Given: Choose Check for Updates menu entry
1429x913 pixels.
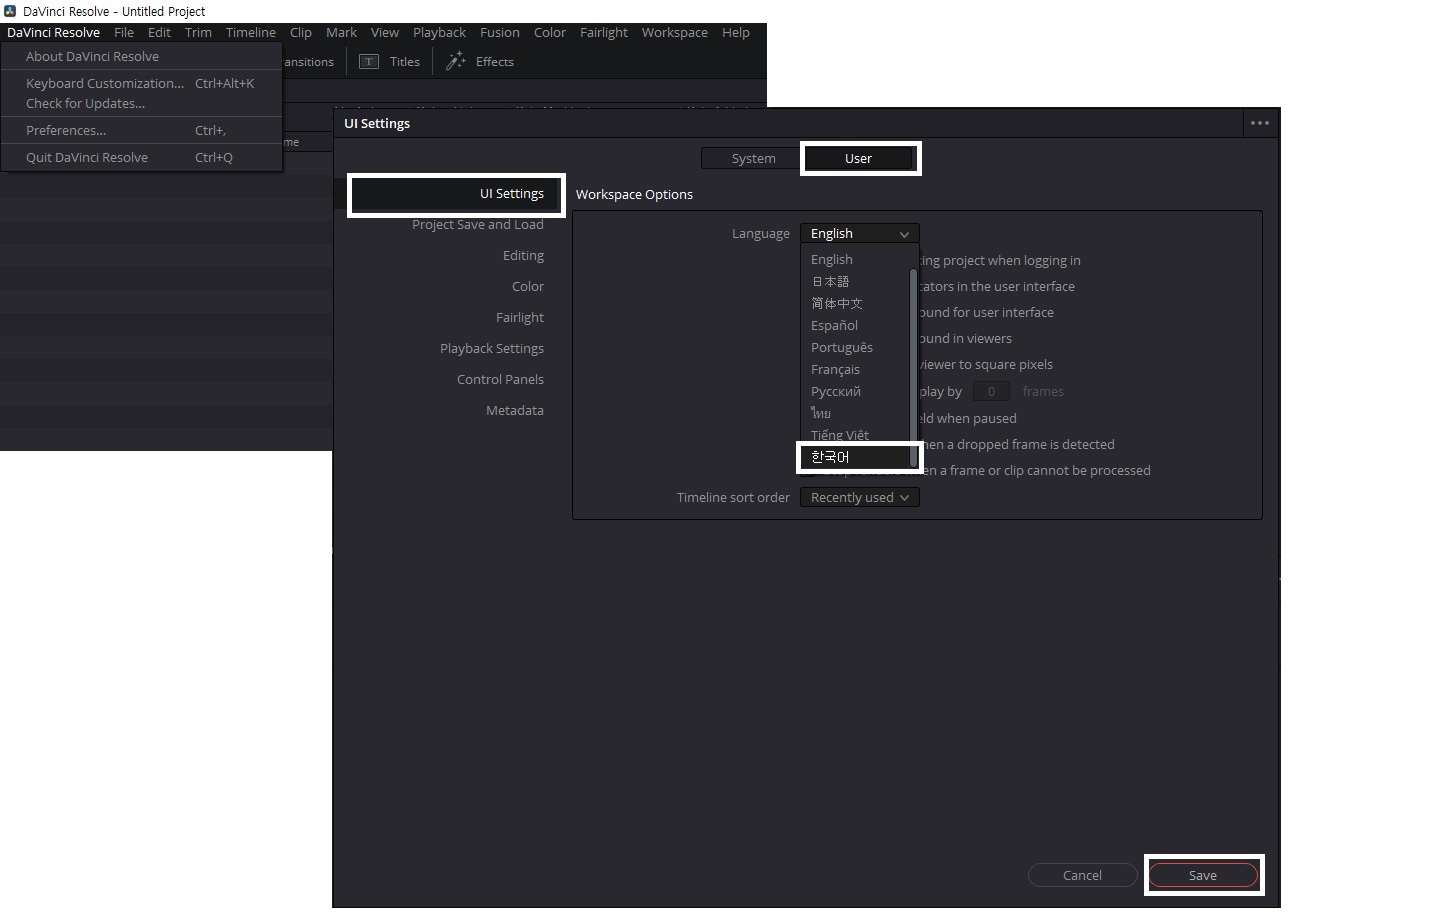Looking at the screenshot, I should pyautogui.click(x=141, y=103).
